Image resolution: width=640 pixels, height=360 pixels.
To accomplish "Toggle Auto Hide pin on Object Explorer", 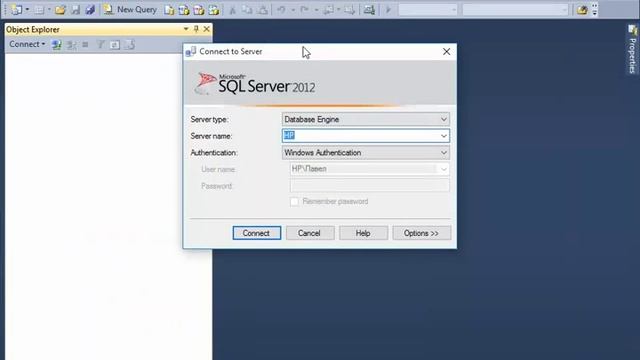I will 196,29.
